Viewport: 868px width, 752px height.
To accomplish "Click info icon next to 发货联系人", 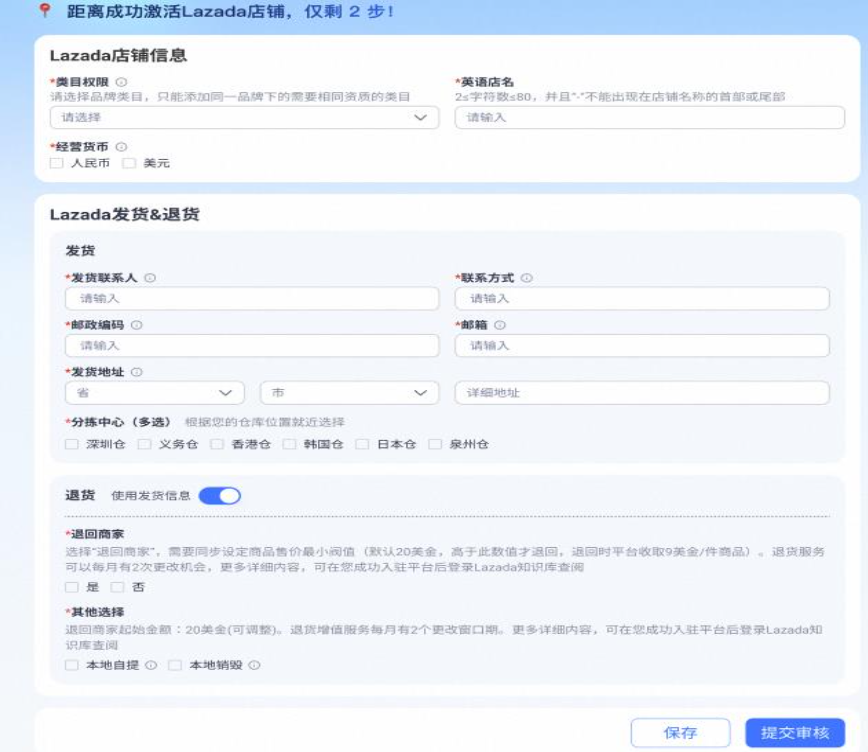I will click(150, 278).
